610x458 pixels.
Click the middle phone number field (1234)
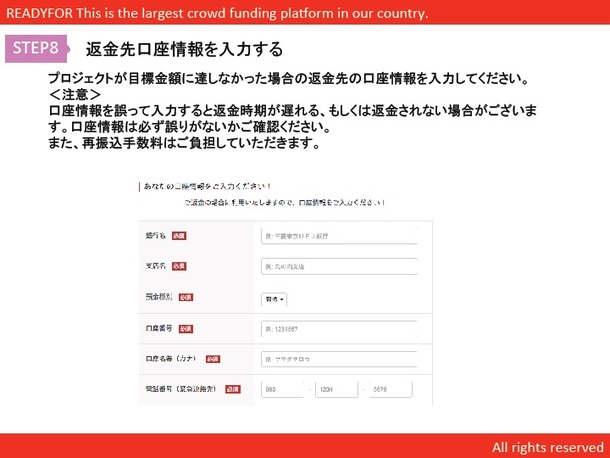(x=339, y=388)
